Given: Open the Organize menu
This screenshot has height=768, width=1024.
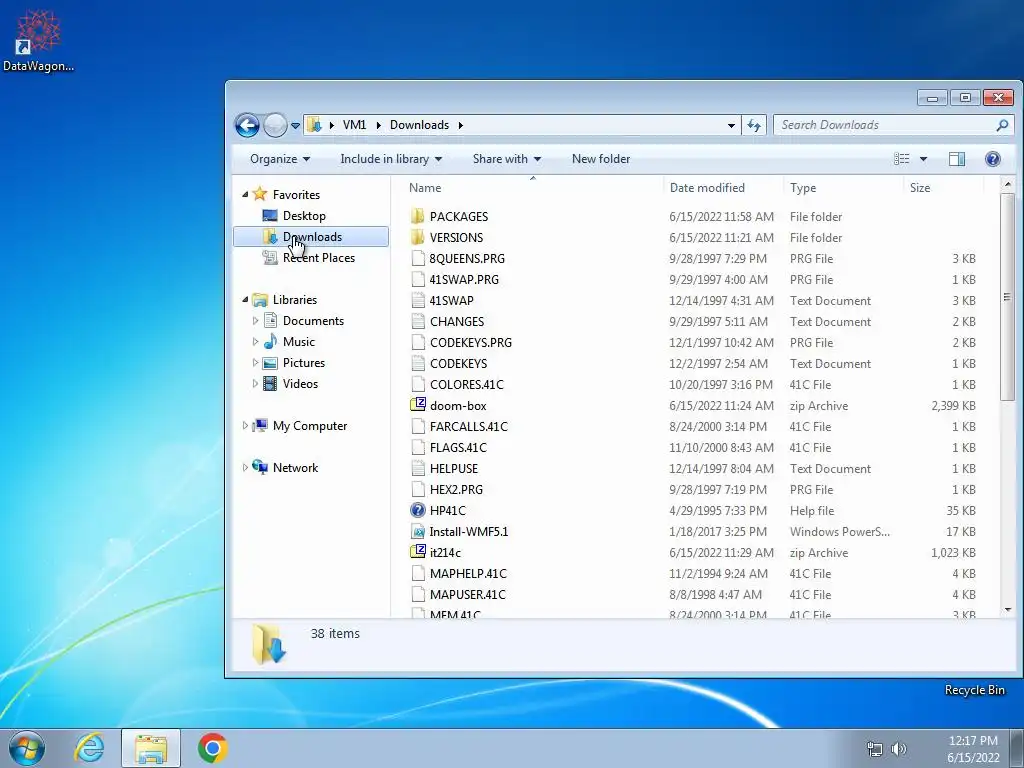Looking at the screenshot, I should tap(280, 159).
